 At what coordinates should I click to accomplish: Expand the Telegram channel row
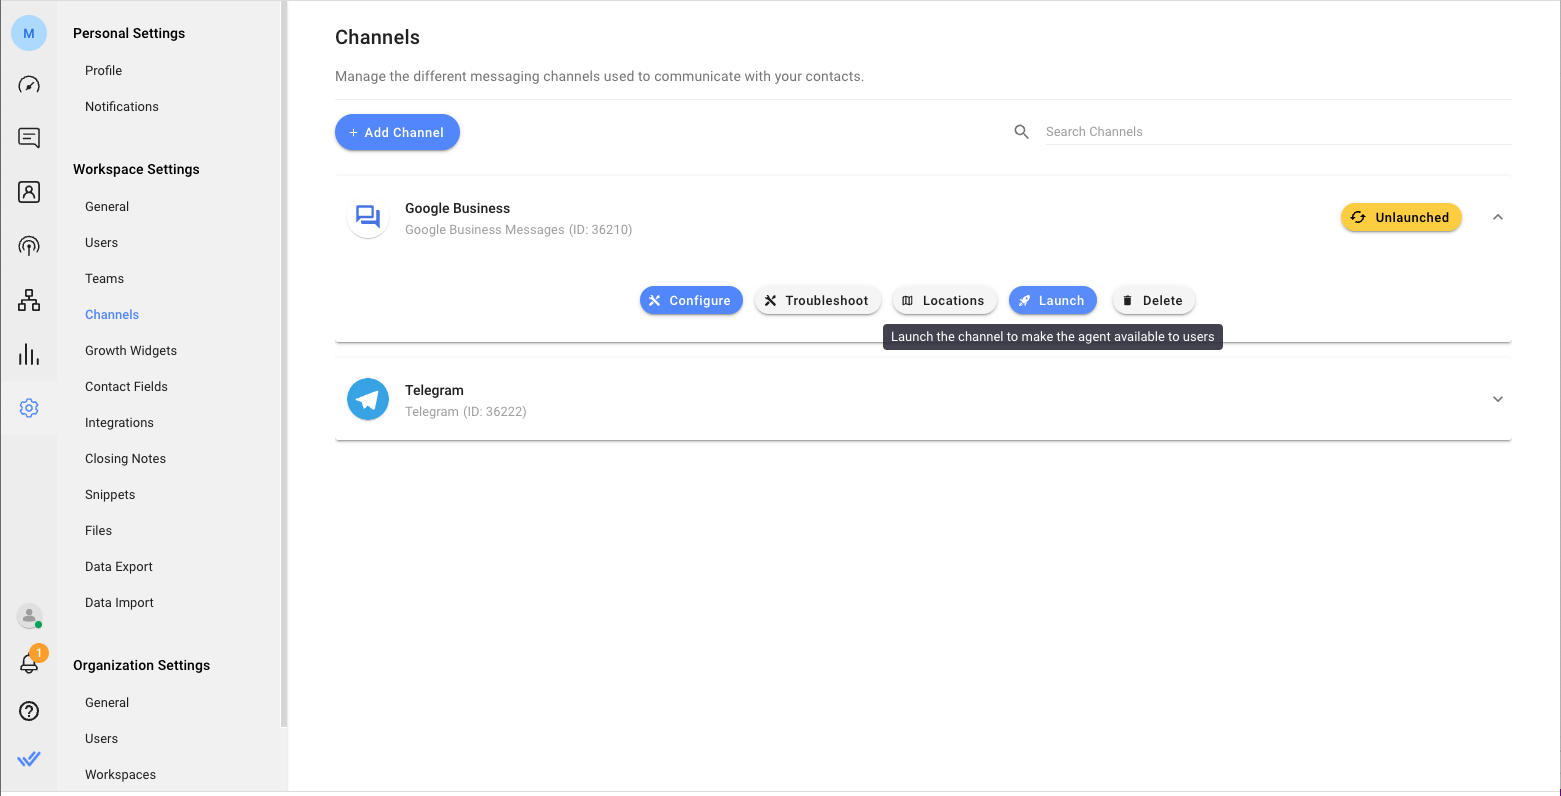tap(1497, 400)
